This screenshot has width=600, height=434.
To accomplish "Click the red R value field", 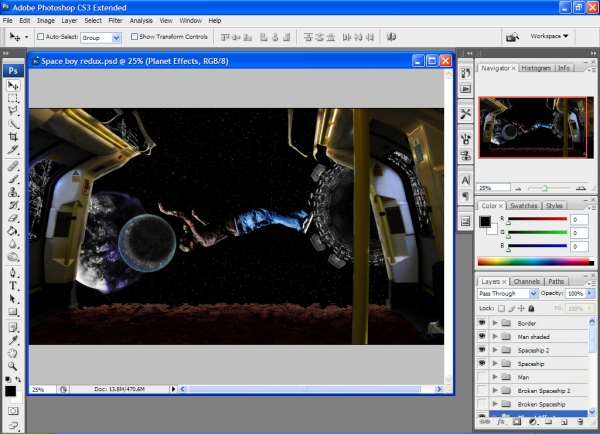I will coord(579,219).
